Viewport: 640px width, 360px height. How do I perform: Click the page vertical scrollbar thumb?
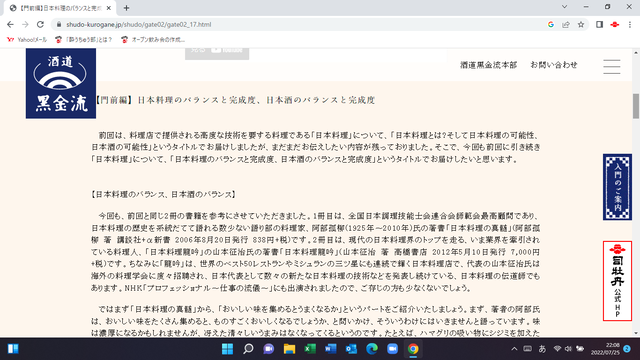pos(636,106)
